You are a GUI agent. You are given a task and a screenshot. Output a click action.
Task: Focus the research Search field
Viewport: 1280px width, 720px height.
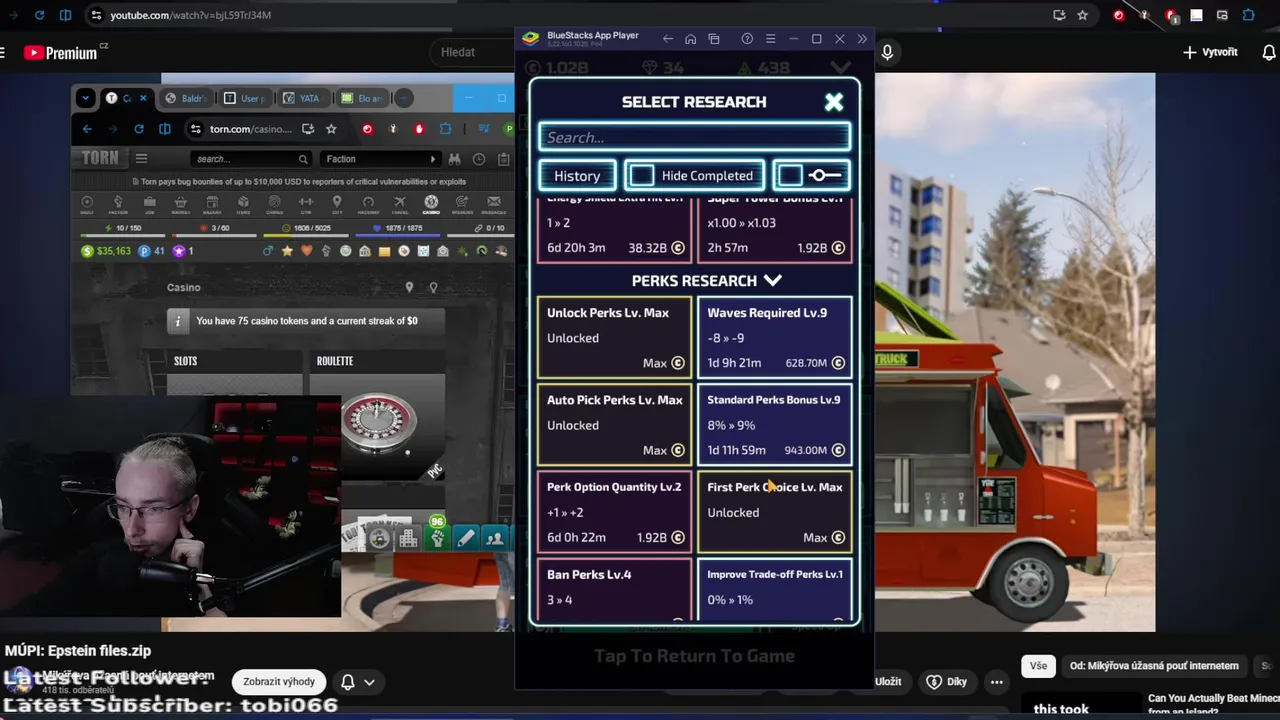point(694,137)
